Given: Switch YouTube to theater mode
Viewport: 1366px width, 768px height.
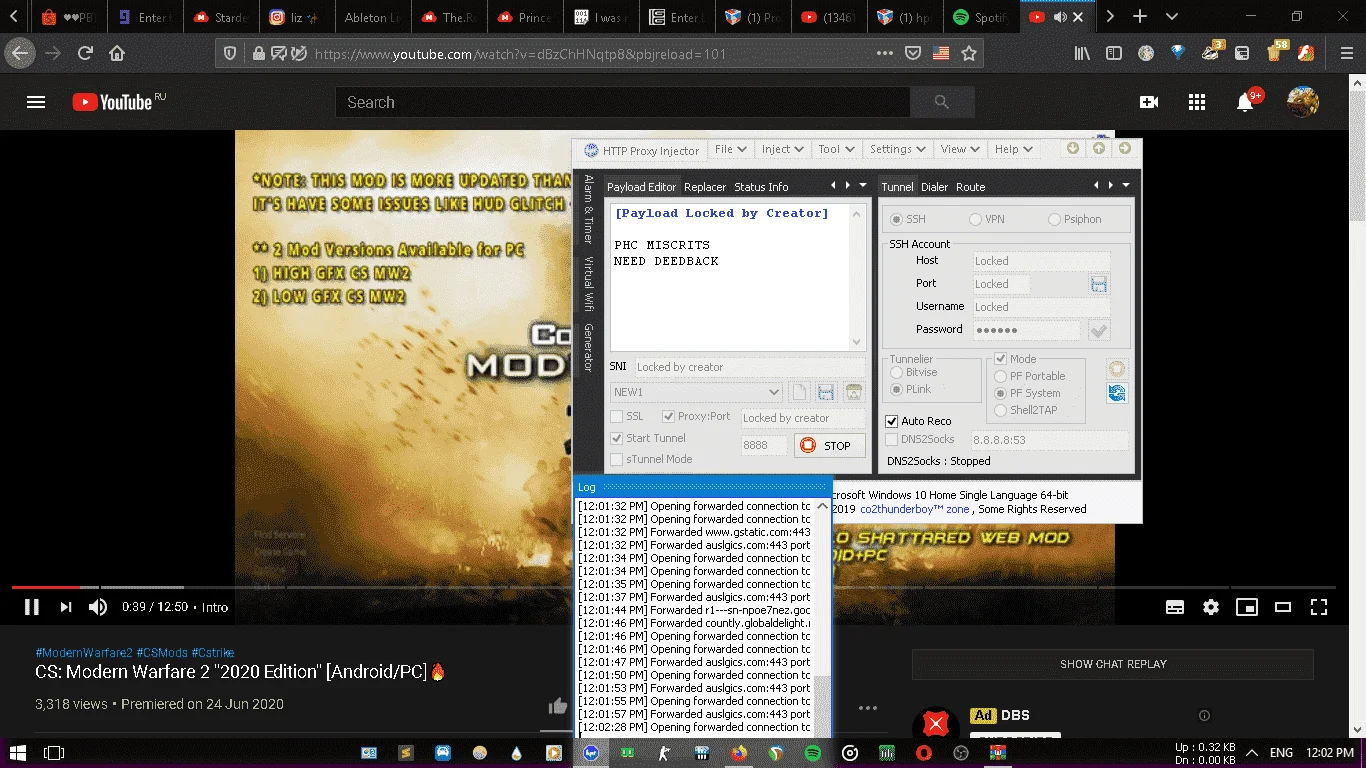Looking at the screenshot, I should [x=1282, y=607].
